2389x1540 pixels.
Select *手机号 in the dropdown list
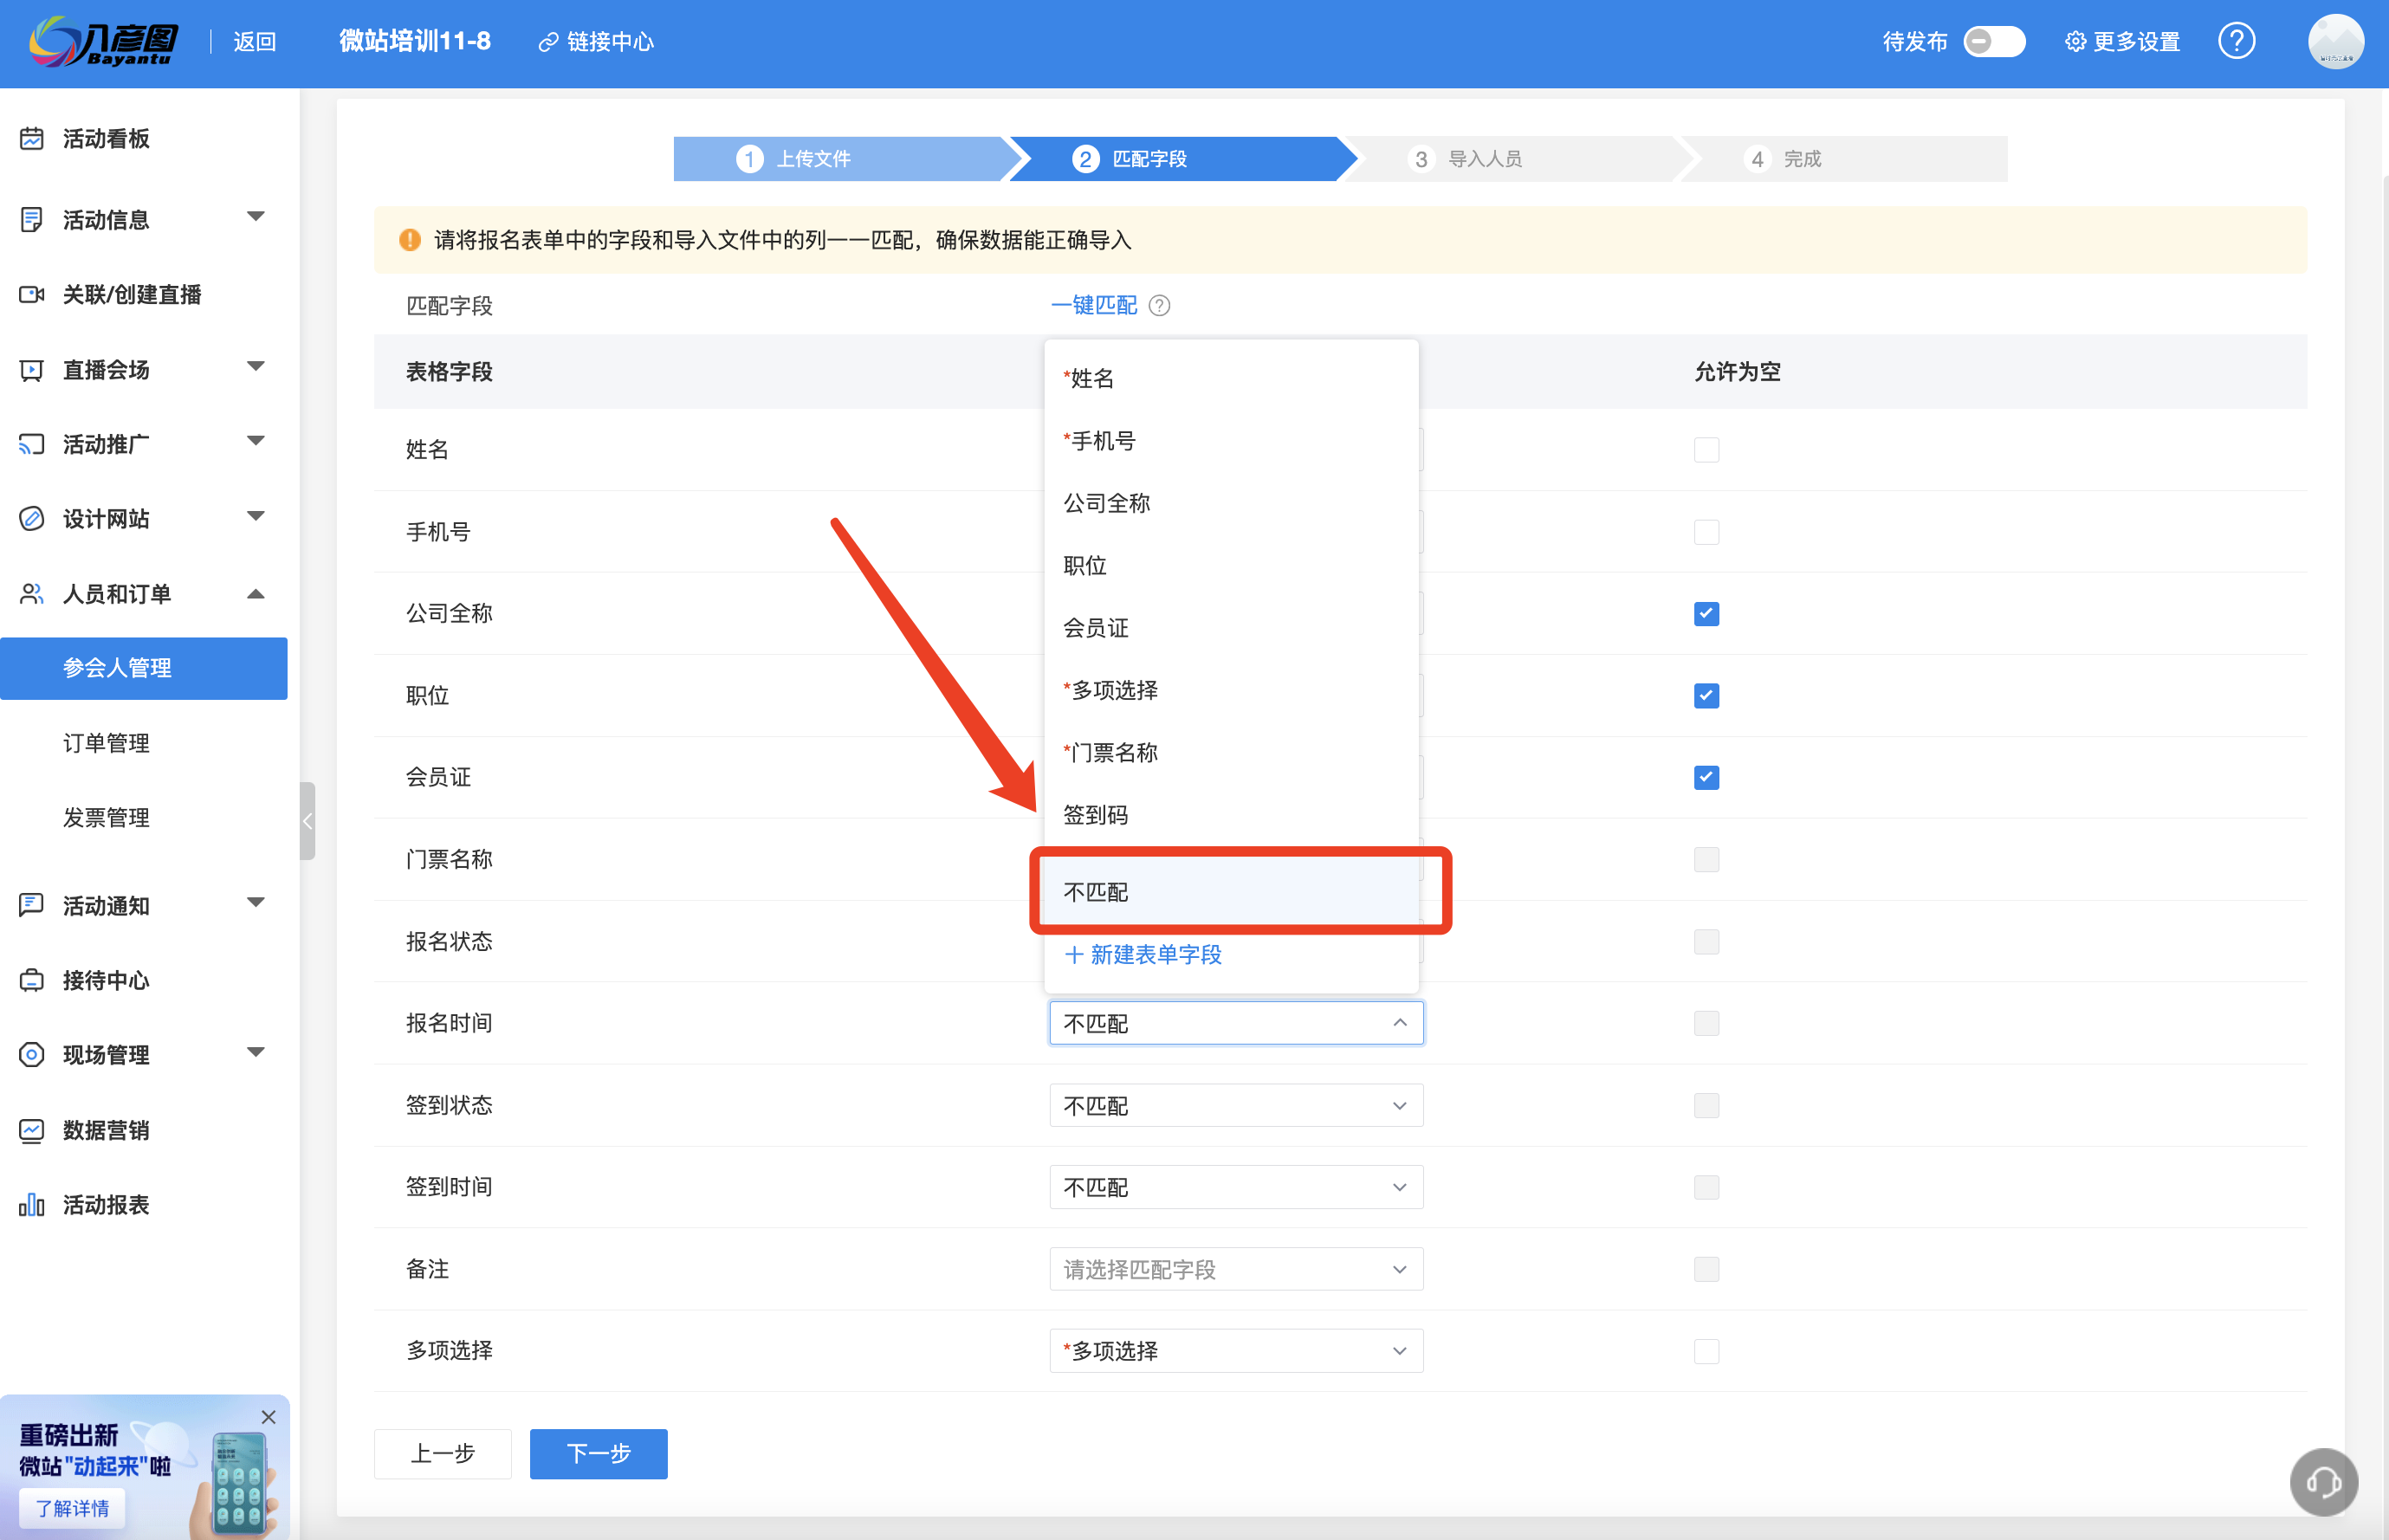click(1231, 441)
